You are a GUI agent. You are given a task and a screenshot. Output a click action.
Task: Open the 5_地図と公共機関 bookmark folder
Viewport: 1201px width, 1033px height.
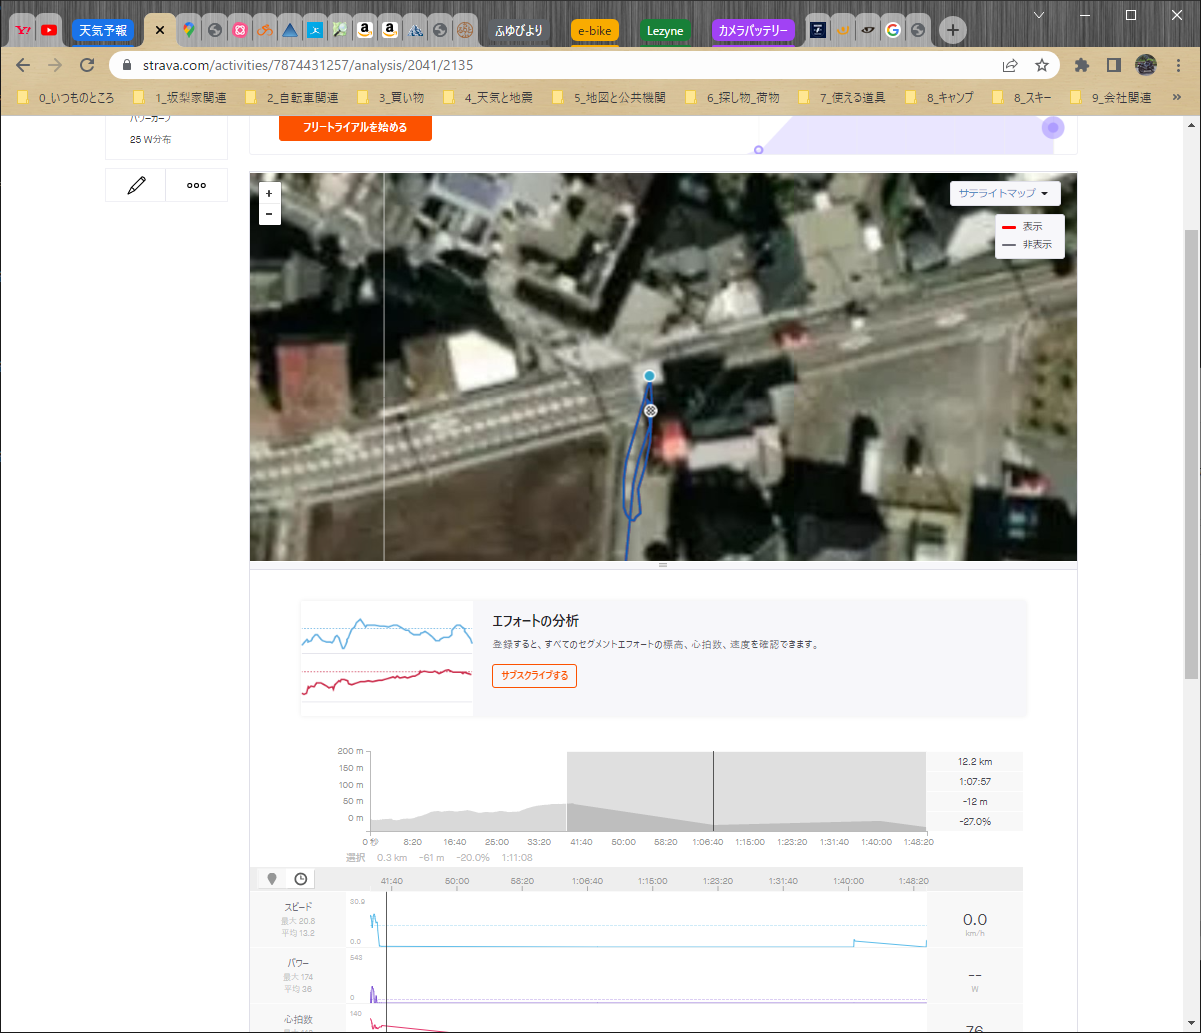[610, 98]
